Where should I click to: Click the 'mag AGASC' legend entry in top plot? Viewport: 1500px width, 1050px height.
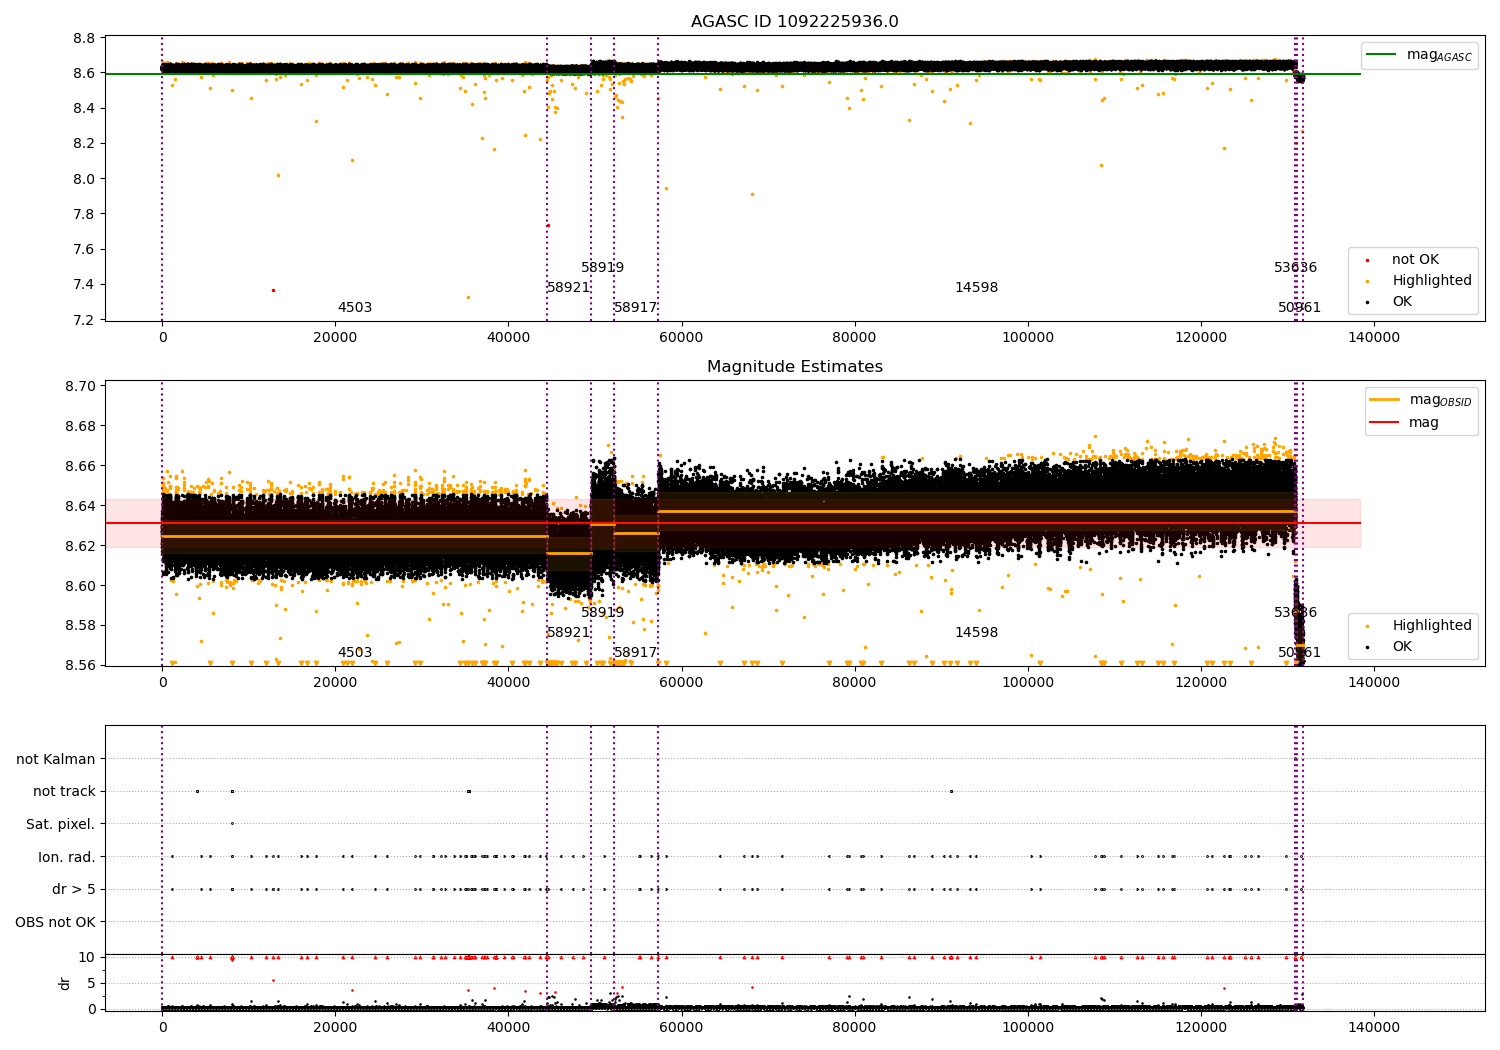tap(1420, 55)
